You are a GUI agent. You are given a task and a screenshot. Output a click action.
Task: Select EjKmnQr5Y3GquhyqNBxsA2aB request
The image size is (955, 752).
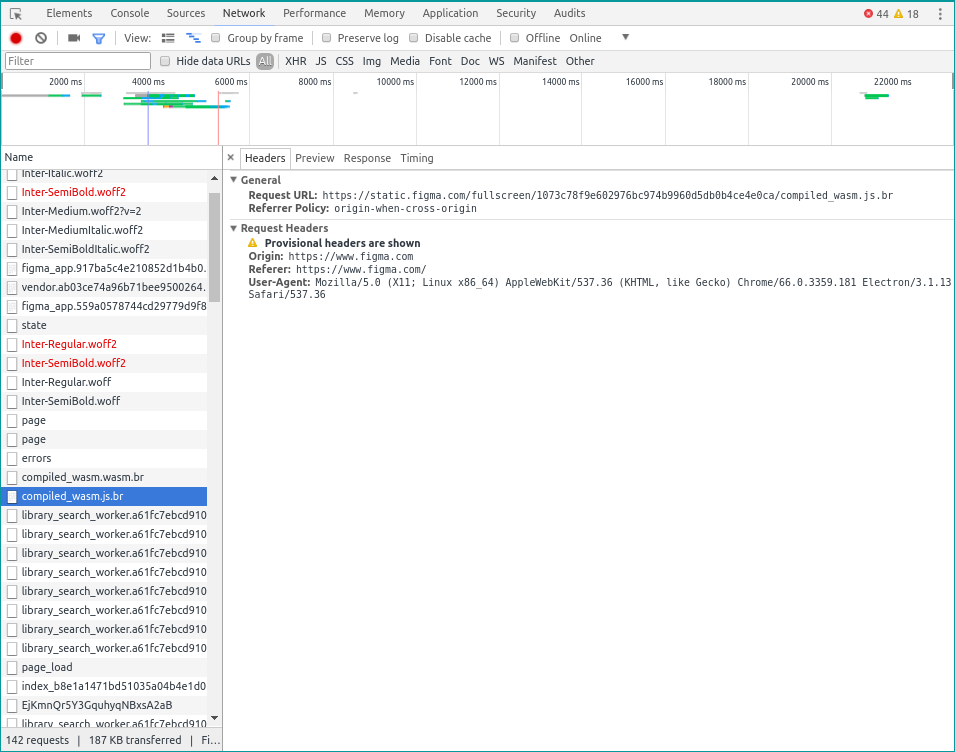coord(104,705)
